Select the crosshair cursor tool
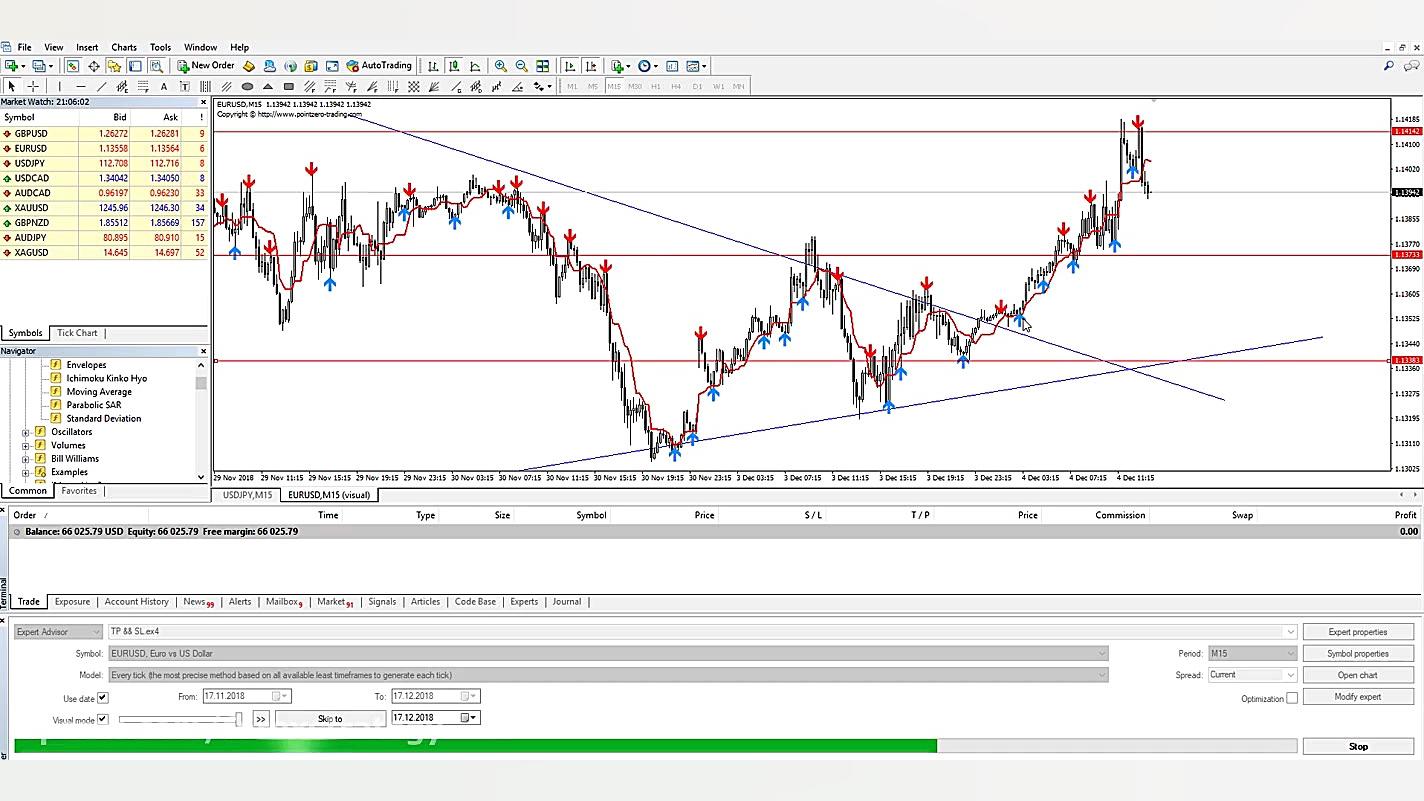 click(x=33, y=86)
